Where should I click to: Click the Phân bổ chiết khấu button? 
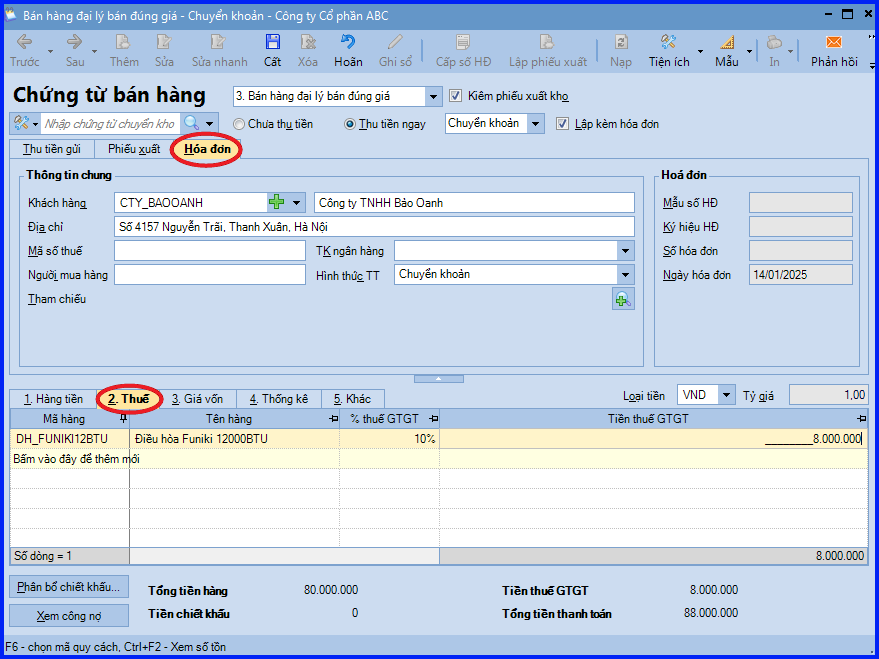coord(69,587)
